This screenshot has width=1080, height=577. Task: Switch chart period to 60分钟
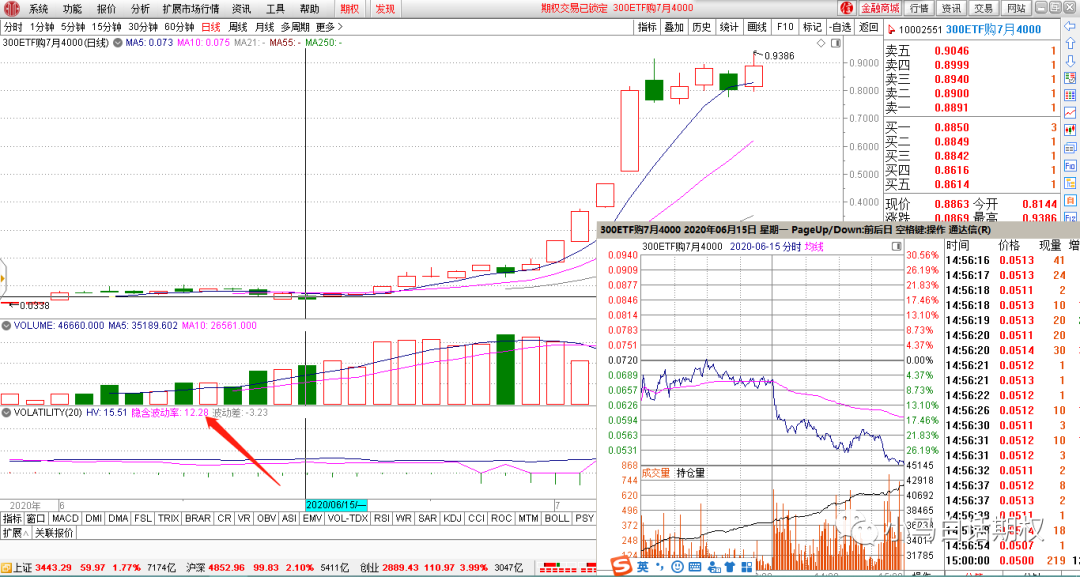179,27
